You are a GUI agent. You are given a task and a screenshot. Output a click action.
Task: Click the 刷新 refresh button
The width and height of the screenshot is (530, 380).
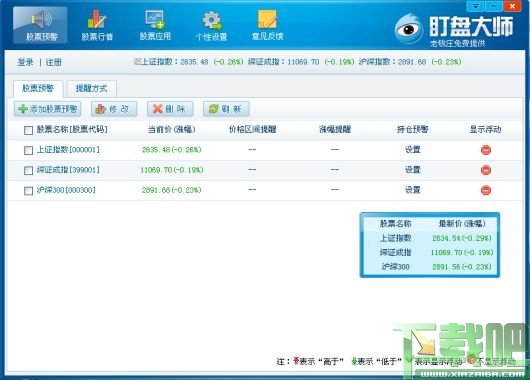click(x=226, y=109)
